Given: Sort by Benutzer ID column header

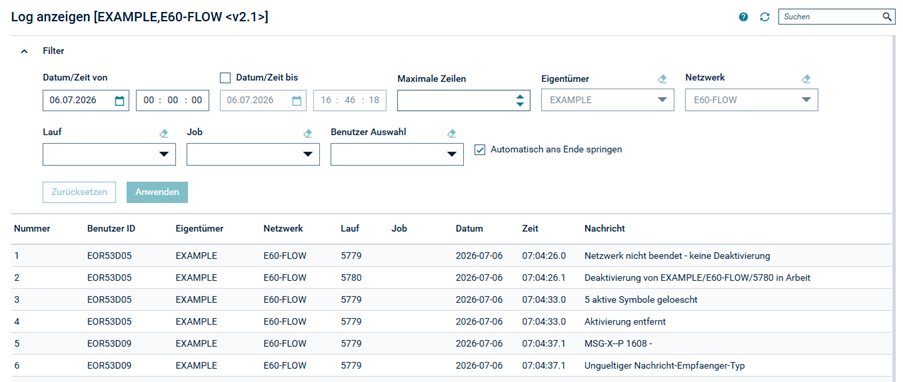Looking at the screenshot, I should click(111, 229).
